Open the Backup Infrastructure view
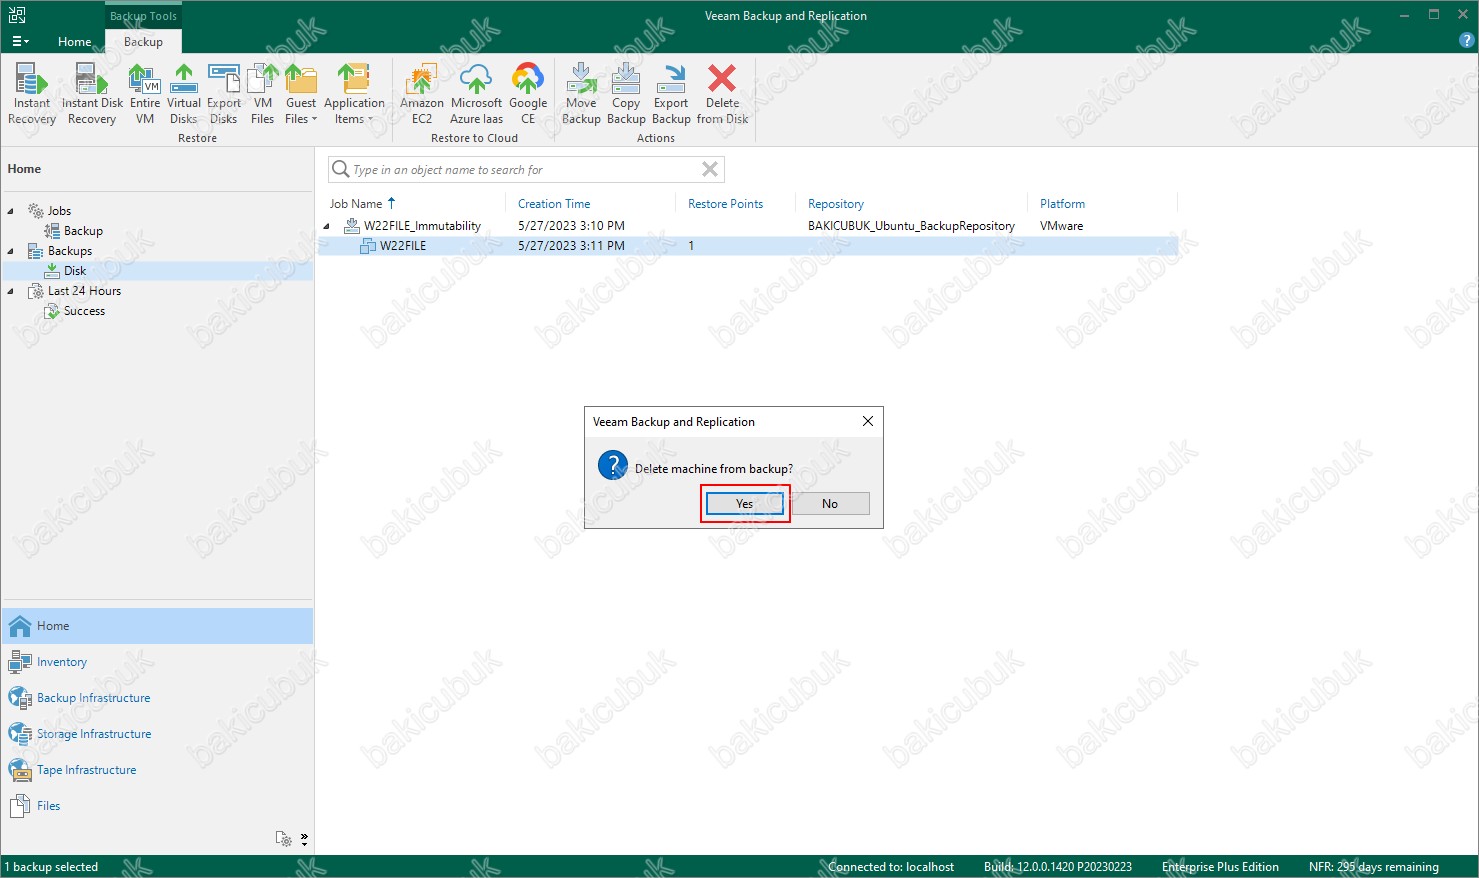 pyautogui.click(x=93, y=698)
